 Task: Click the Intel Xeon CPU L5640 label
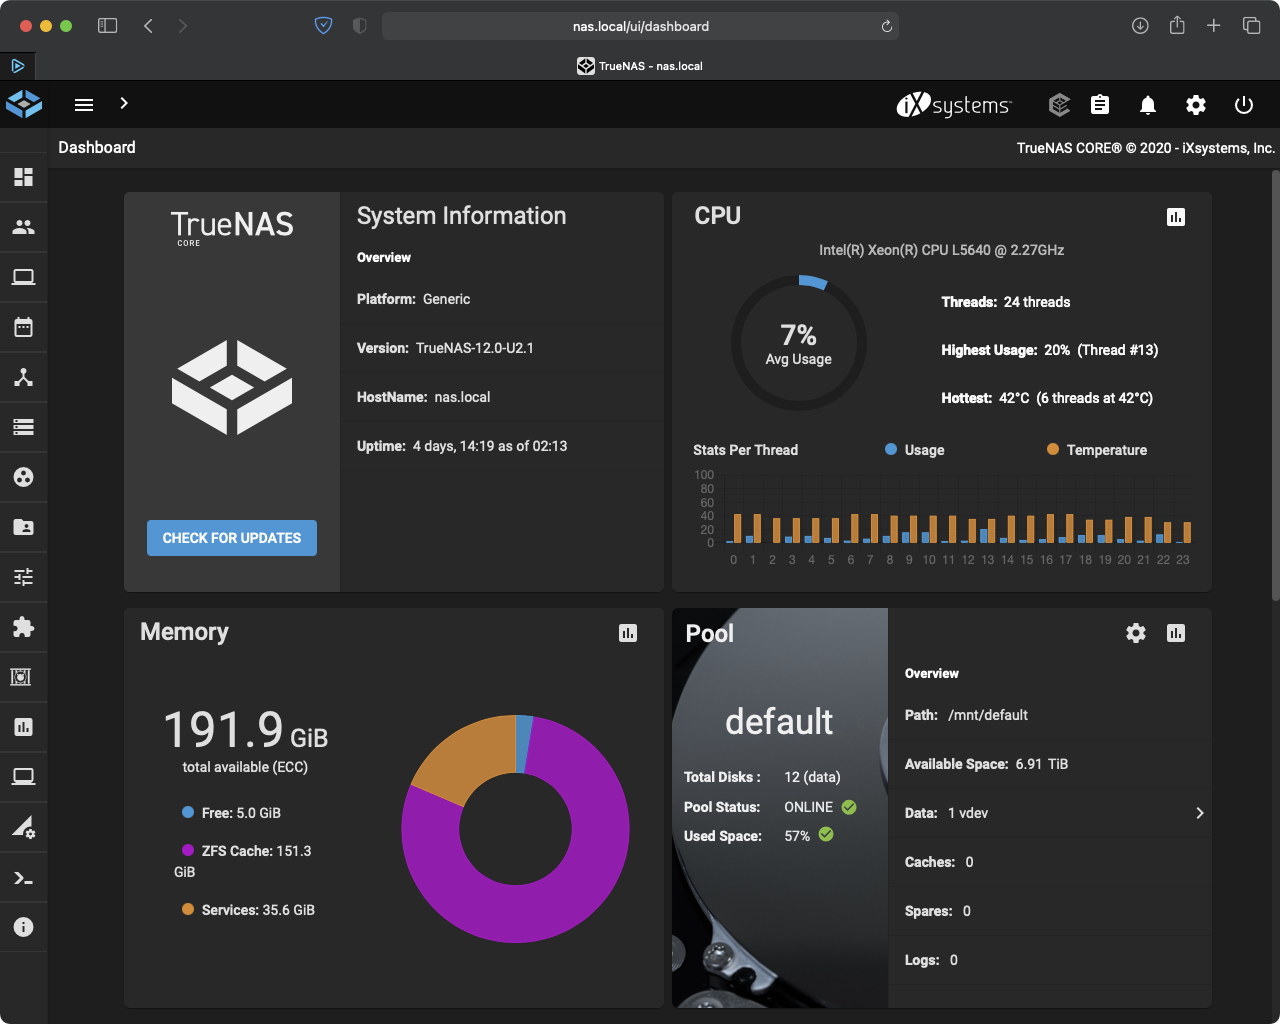941,250
